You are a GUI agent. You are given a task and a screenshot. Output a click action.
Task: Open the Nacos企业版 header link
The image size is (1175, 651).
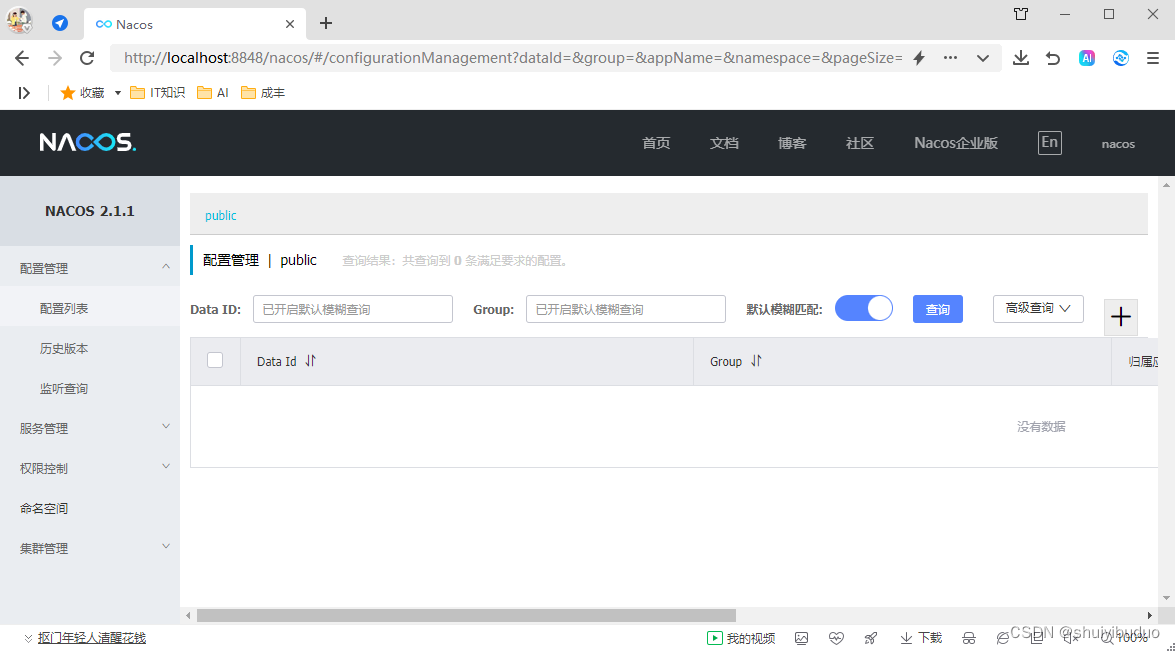pos(955,143)
